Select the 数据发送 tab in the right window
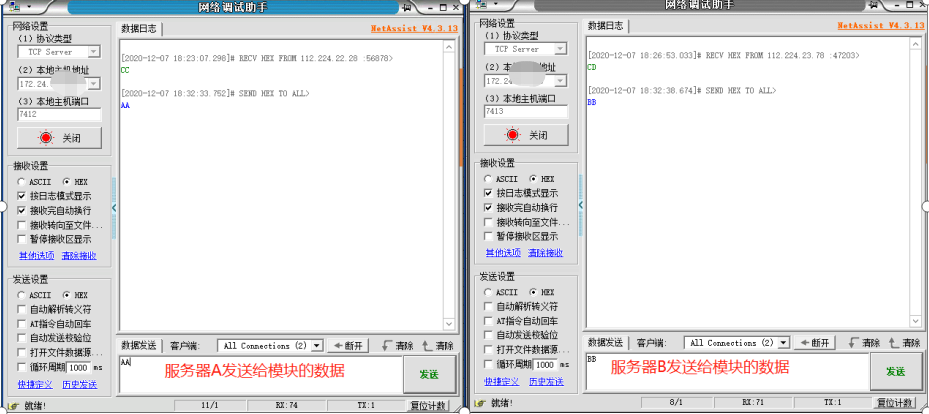This screenshot has width=929, height=414. [x=605, y=342]
